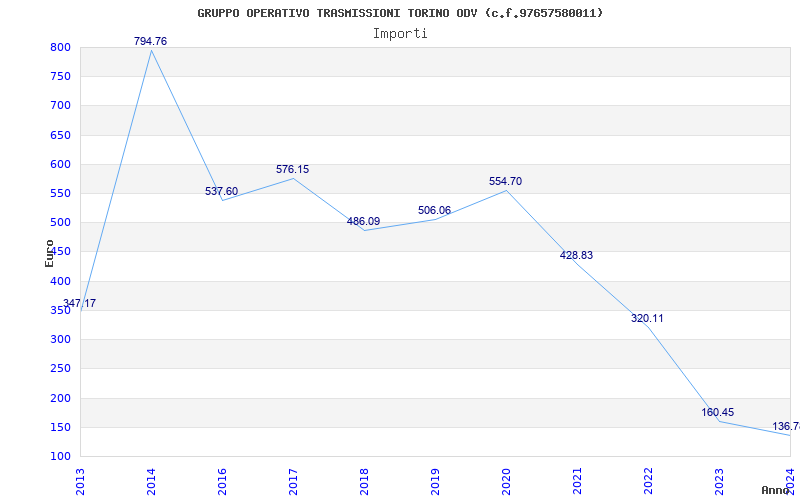This screenshot has height=500, width=800.
Task: Click the 576.15 value label
Action: (x=292, y=169)
